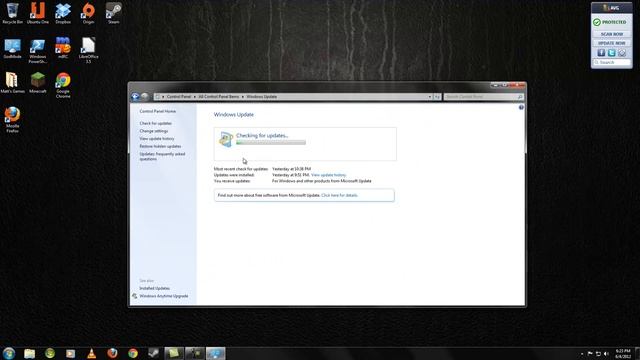Screen dimensions: 640x360
Task: Click the PROTECTED status in AVG gadget
Action: tap(610, 22)
